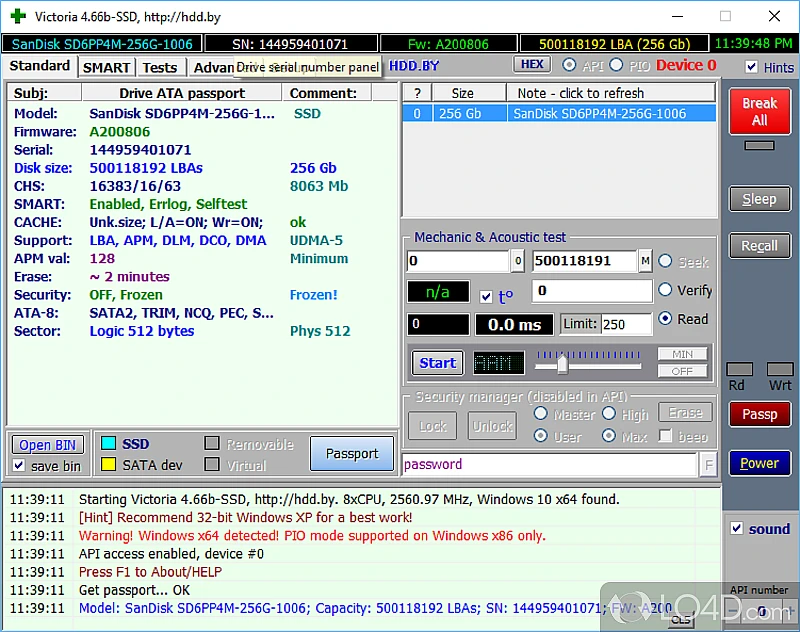Click the drive model panel in header
This screenshot has width=800, height=632.
[102, 44]
